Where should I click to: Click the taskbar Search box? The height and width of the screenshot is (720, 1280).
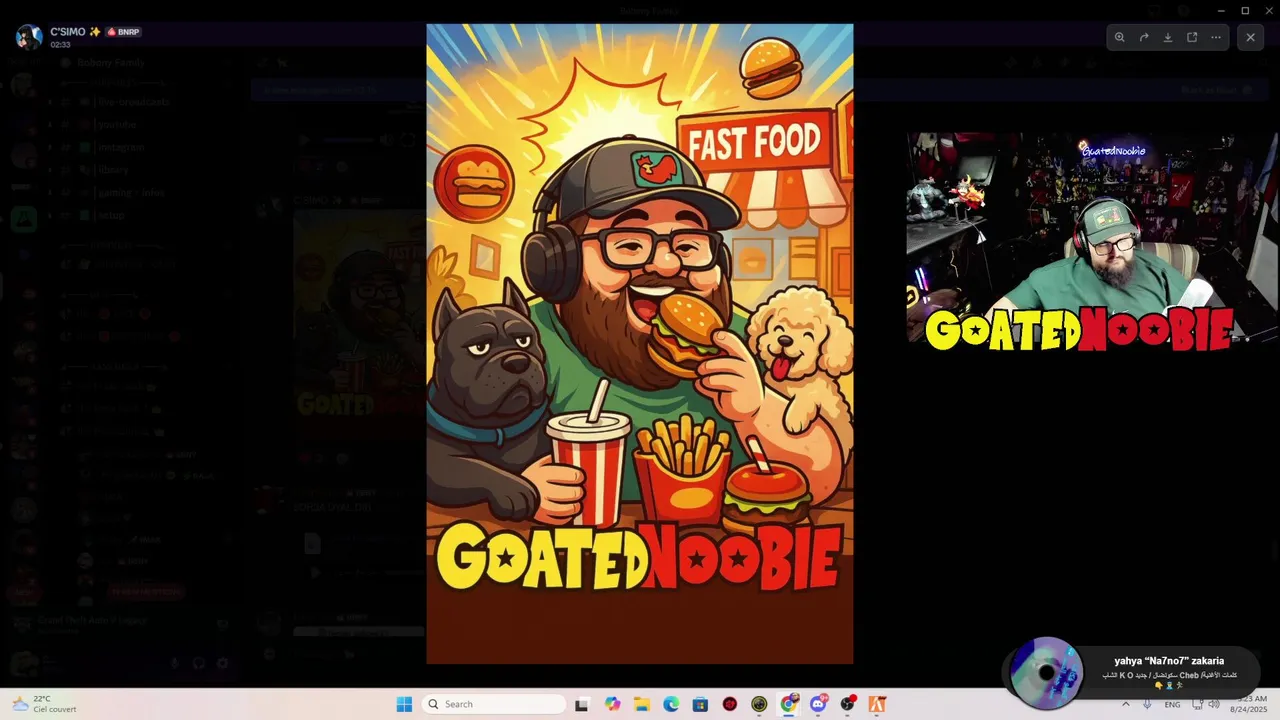click(x=495, y=704)
